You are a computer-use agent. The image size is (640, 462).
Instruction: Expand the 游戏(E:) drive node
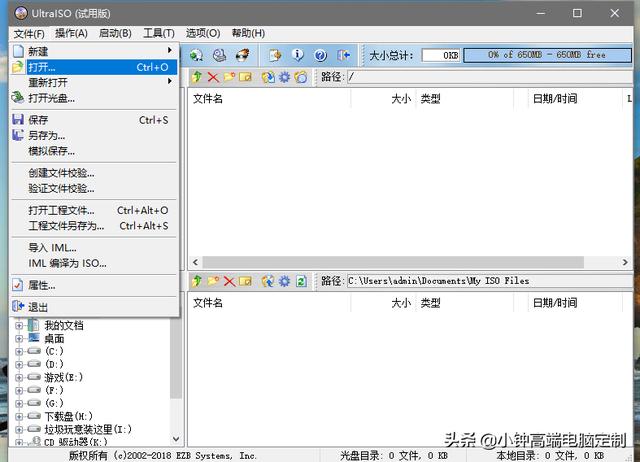[x=19, y=378]
